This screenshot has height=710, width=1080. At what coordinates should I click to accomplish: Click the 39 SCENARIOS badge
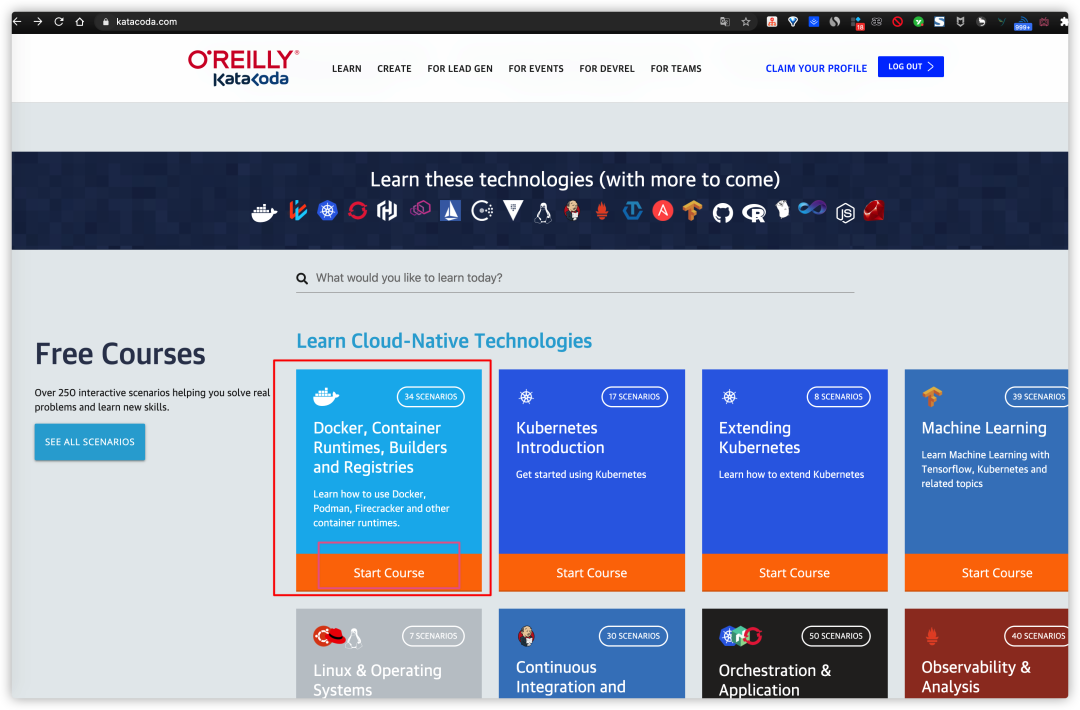pos(1037,397)
